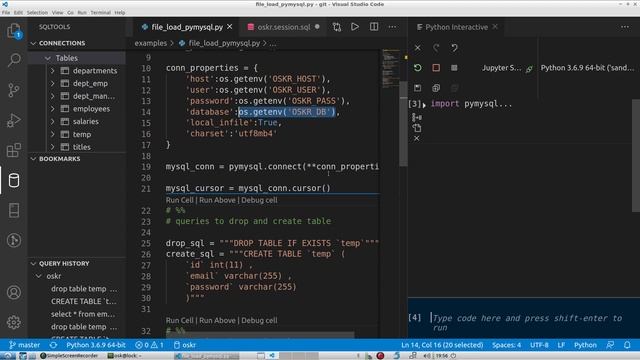Collapse the BOOKMARKS section
The image size is (640, 360).
[x=33, y=159]
